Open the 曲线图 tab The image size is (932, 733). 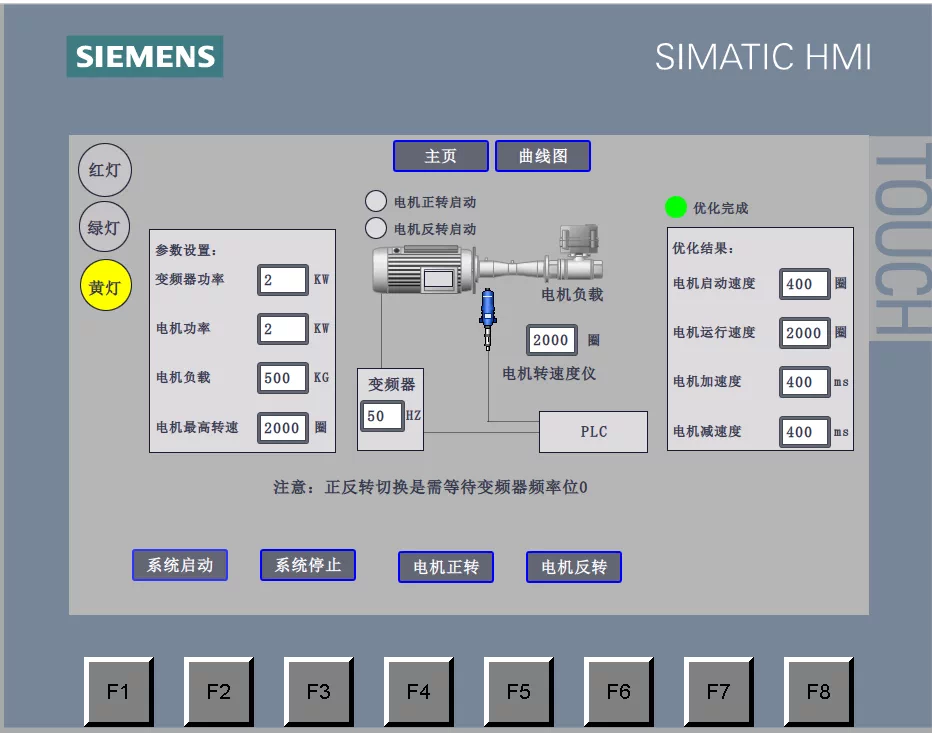[543, 155]
